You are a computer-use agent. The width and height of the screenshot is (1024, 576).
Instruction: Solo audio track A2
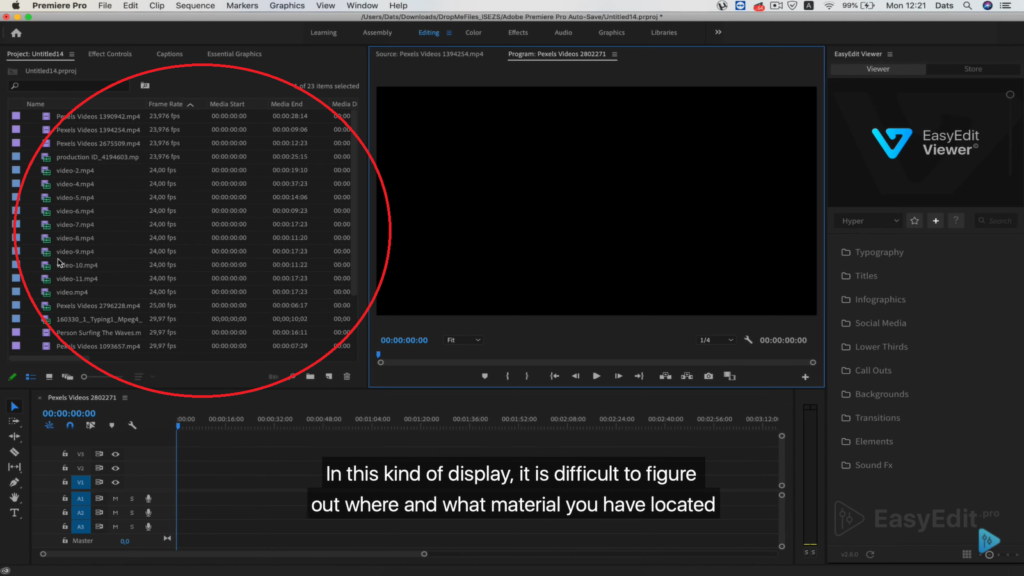pyautogui.click(x=132, y=513)
